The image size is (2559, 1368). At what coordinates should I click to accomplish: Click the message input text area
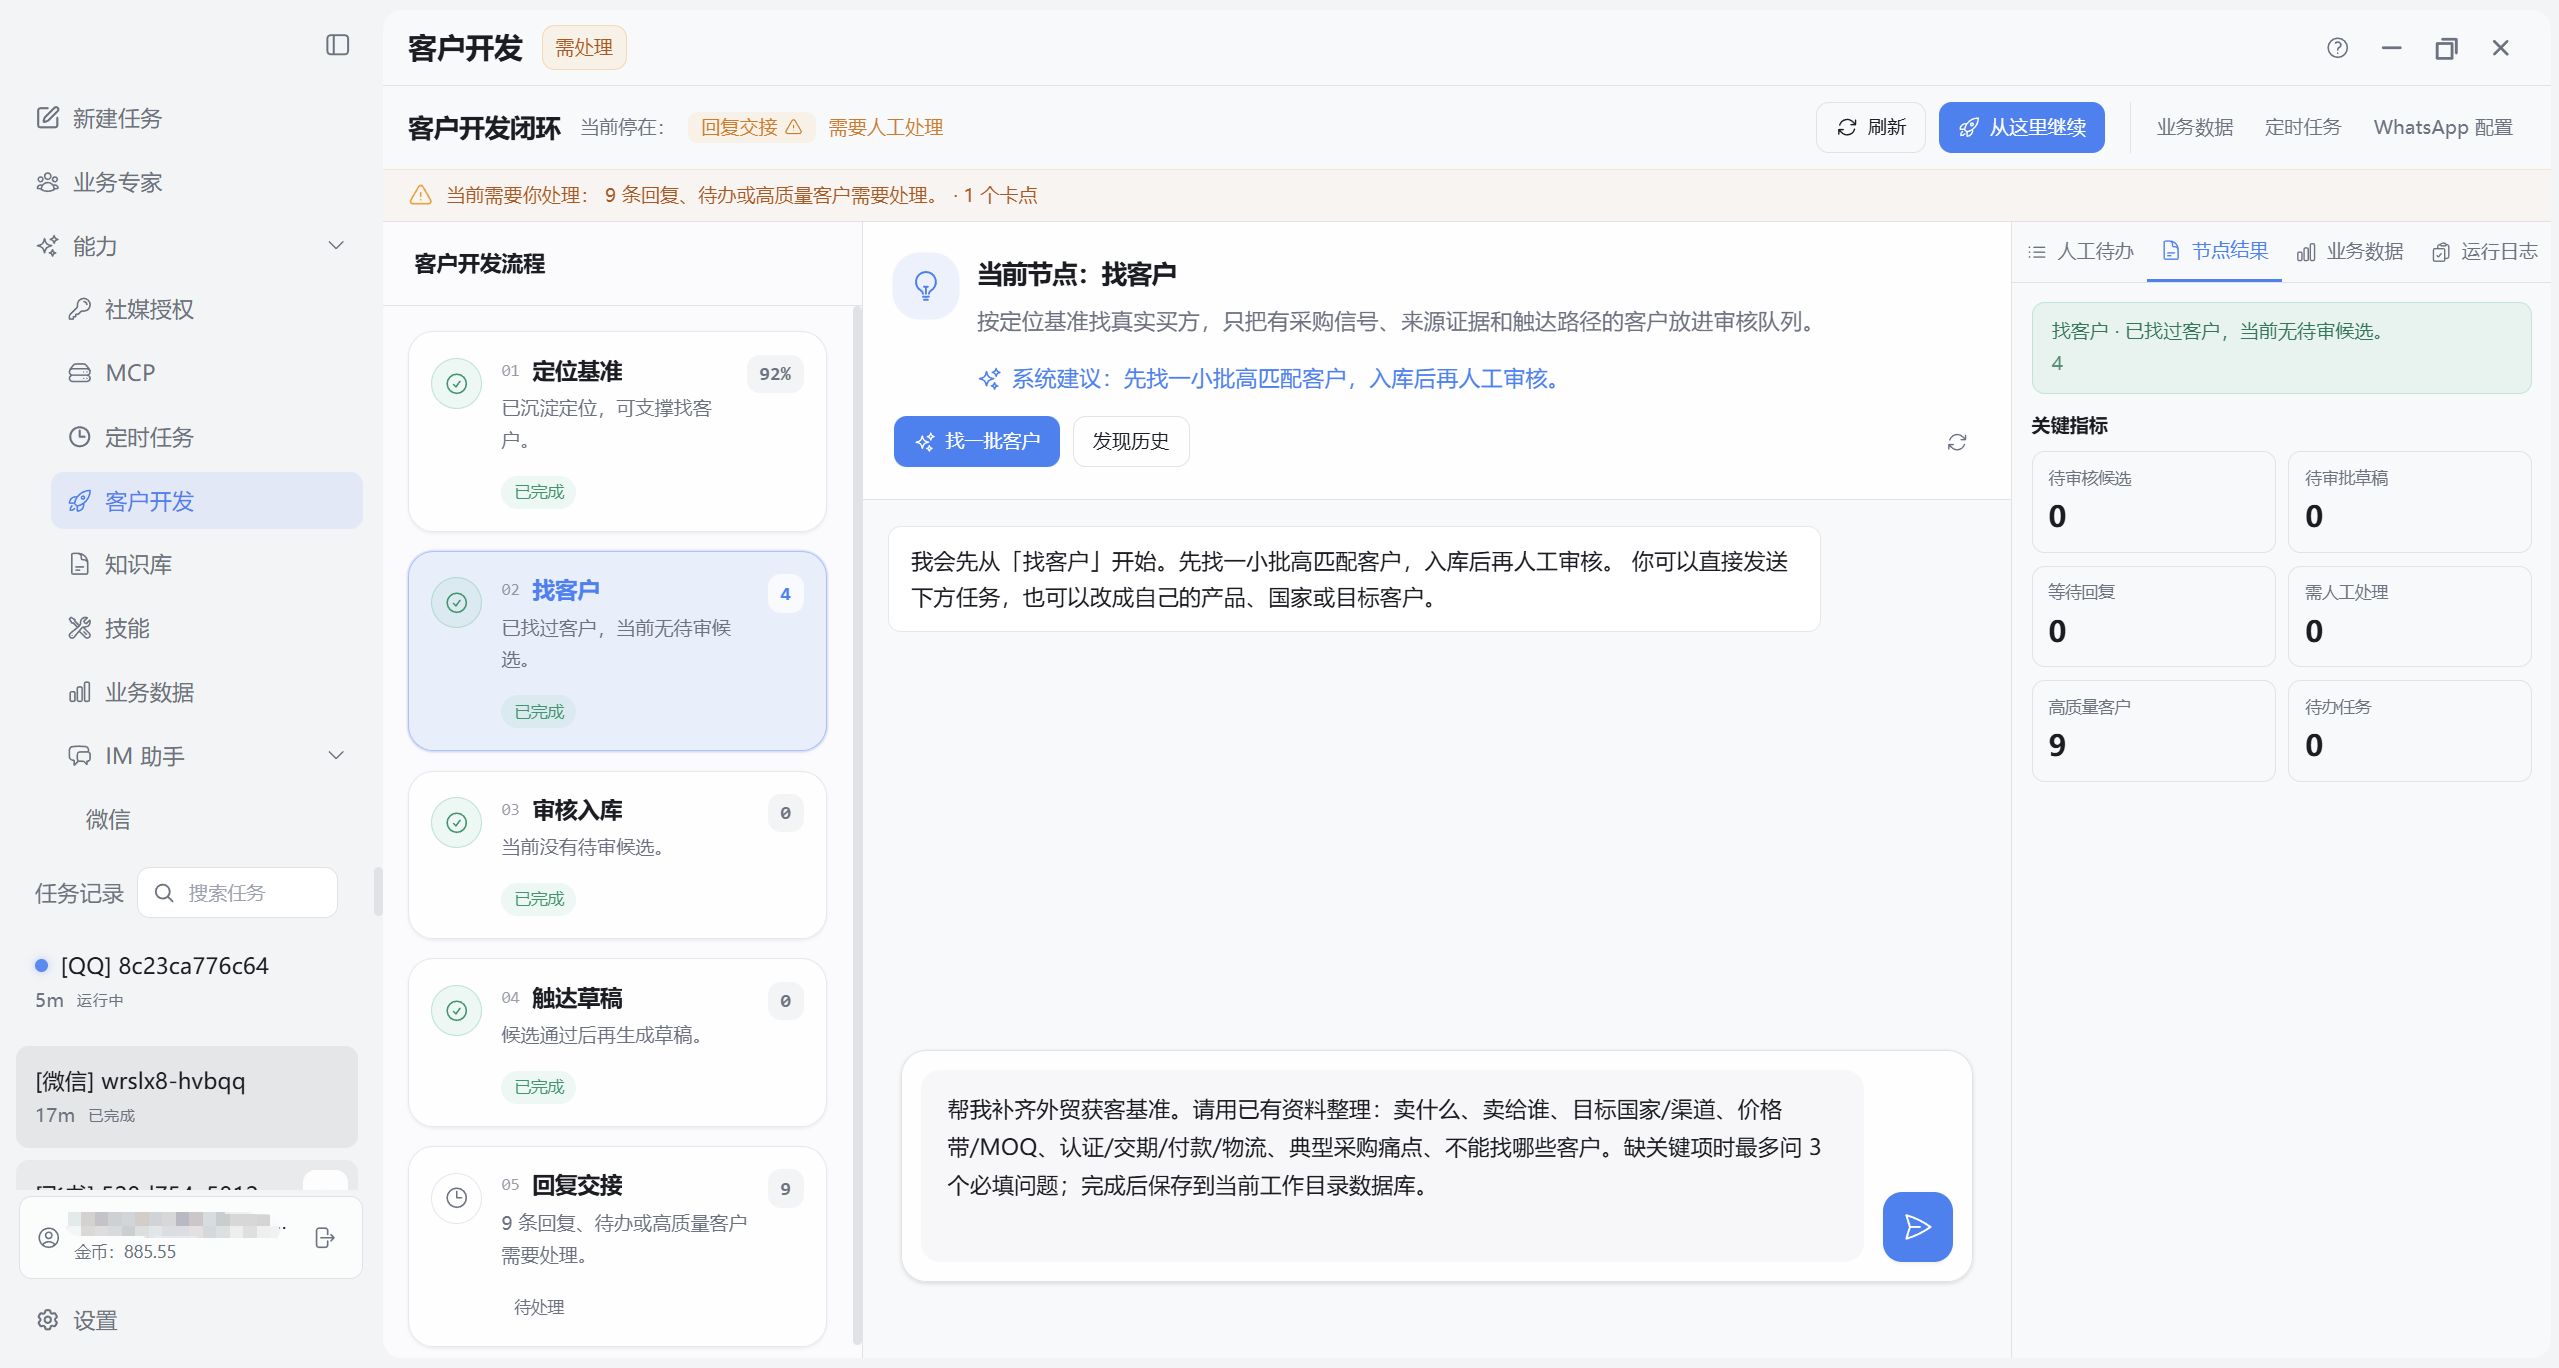[x=1392, y=1165]
